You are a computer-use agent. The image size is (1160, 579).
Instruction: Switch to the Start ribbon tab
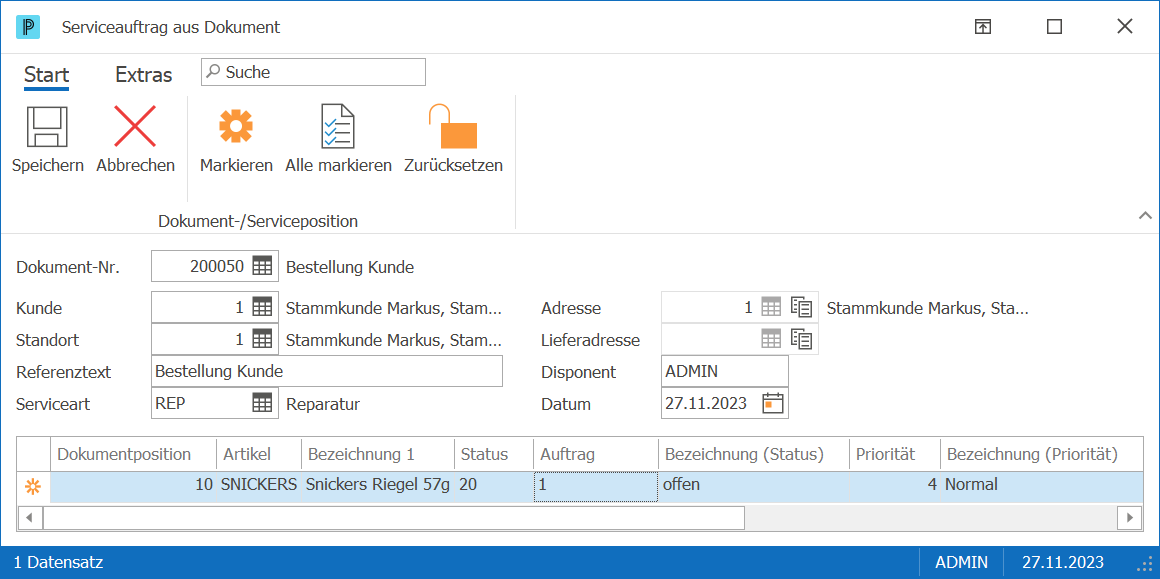[47, 75]
